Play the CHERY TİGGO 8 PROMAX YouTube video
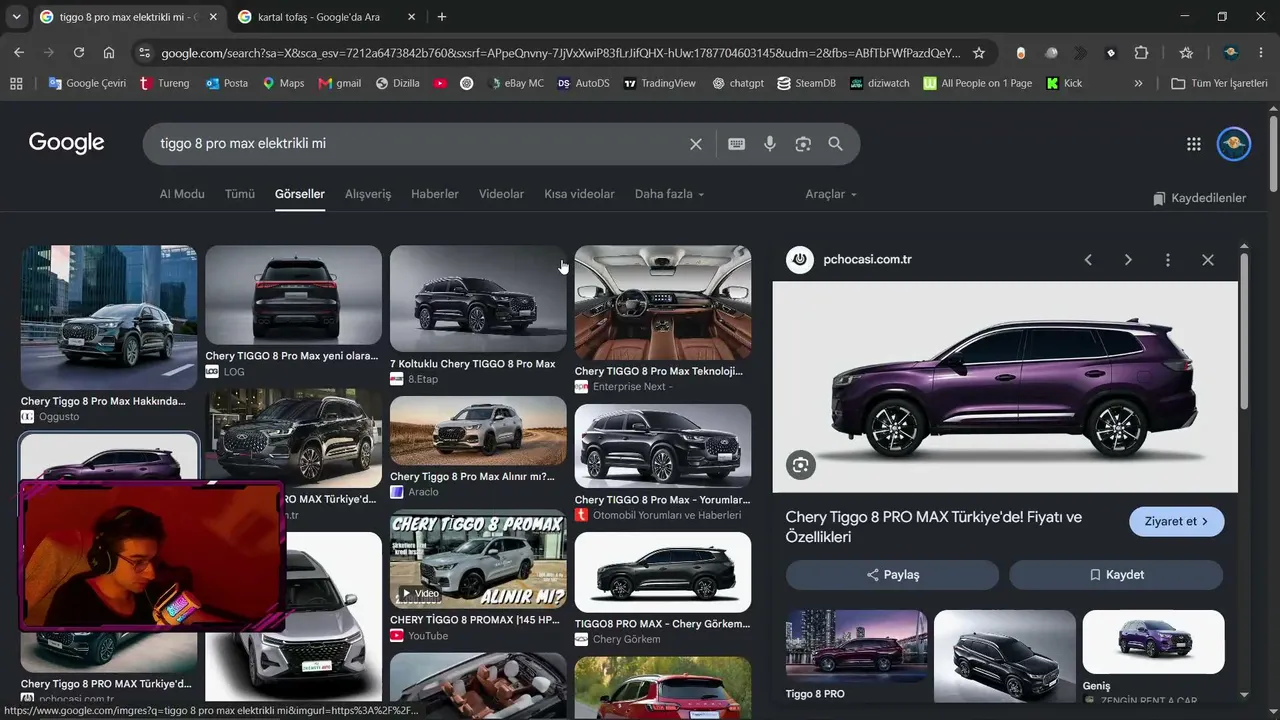Image resolution: width=1280 pixels, height=720 pixels. point(478,560)
